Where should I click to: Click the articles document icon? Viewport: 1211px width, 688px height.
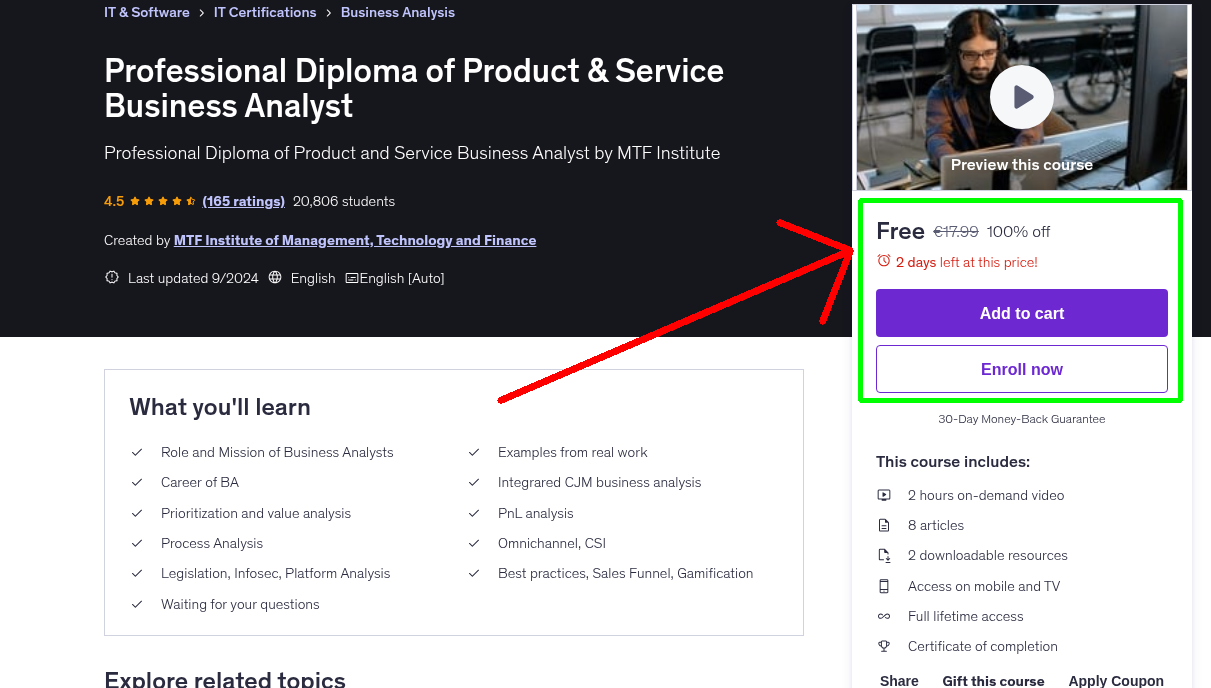(x=884, y=525)
